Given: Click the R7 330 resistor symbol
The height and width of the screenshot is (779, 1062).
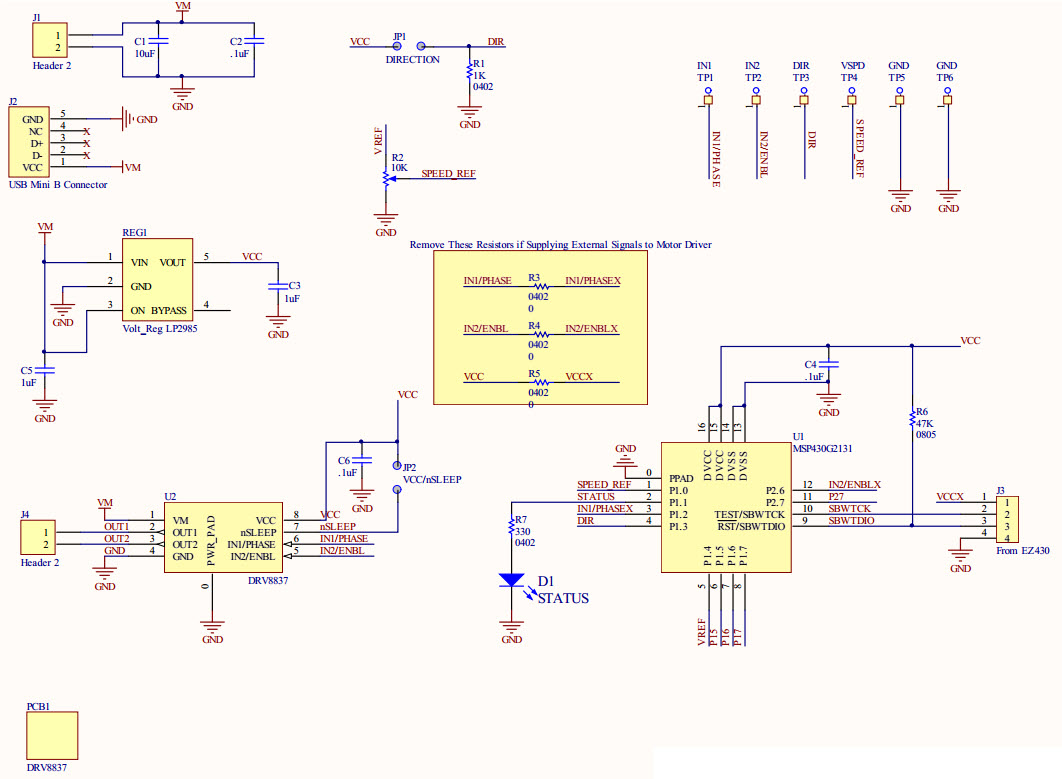Looking at the screenshot, I should pyautogui.click(x=511, y=527).
